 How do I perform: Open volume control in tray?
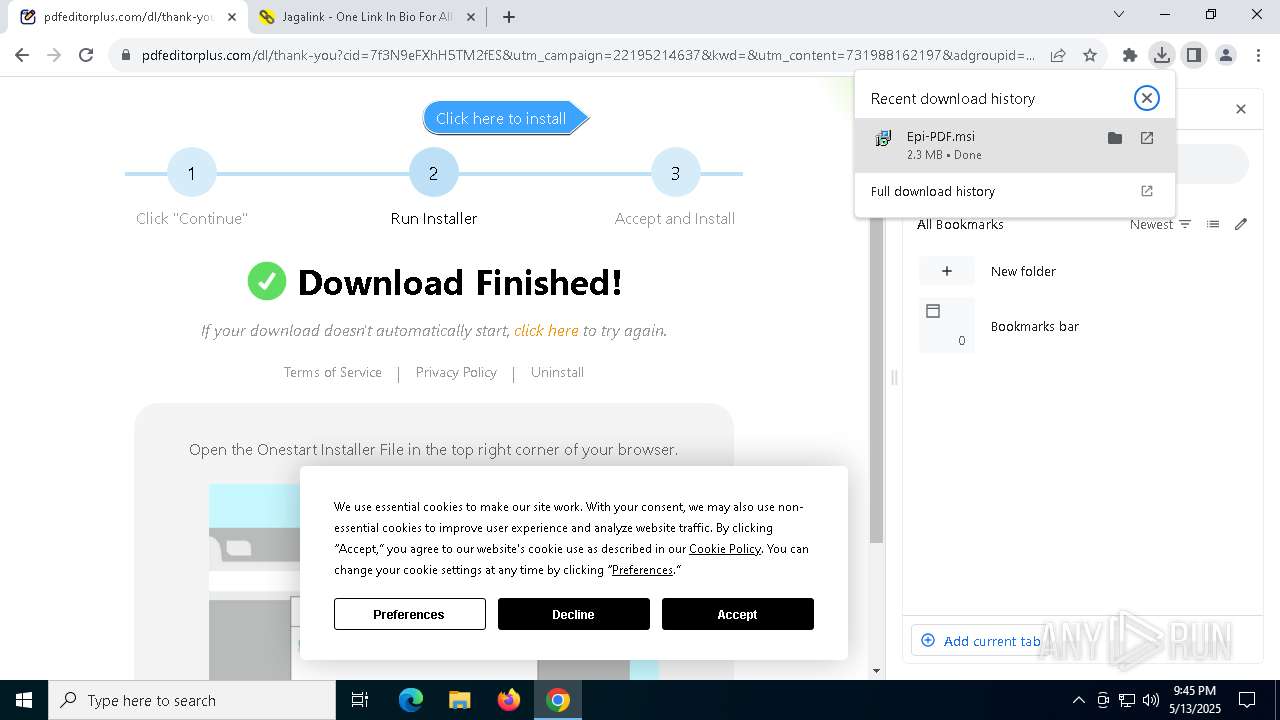pos(1151,700)
